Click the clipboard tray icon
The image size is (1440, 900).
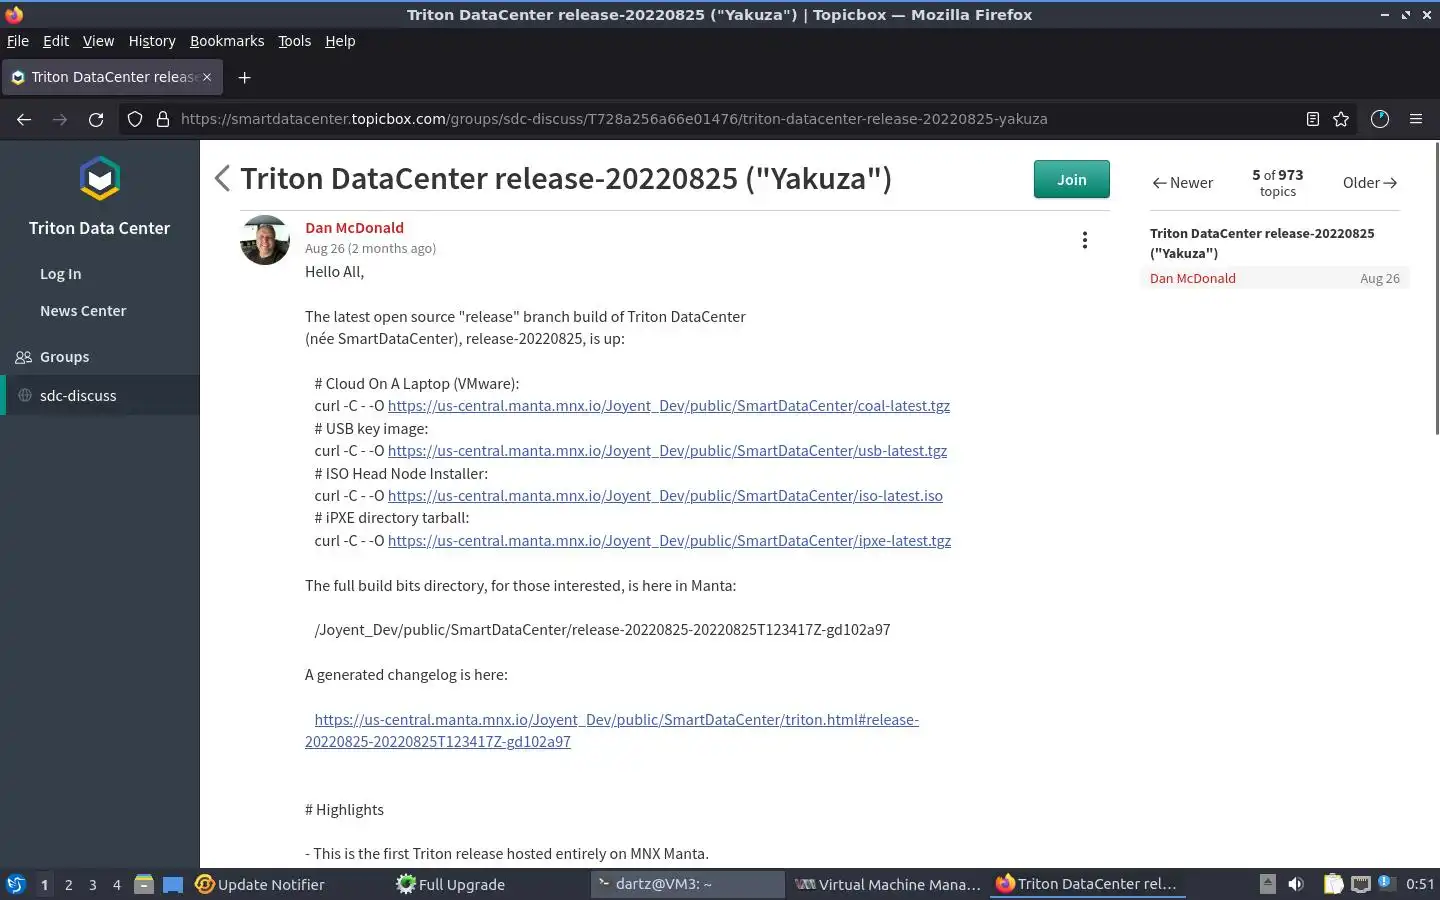(x=1333, y=884)
